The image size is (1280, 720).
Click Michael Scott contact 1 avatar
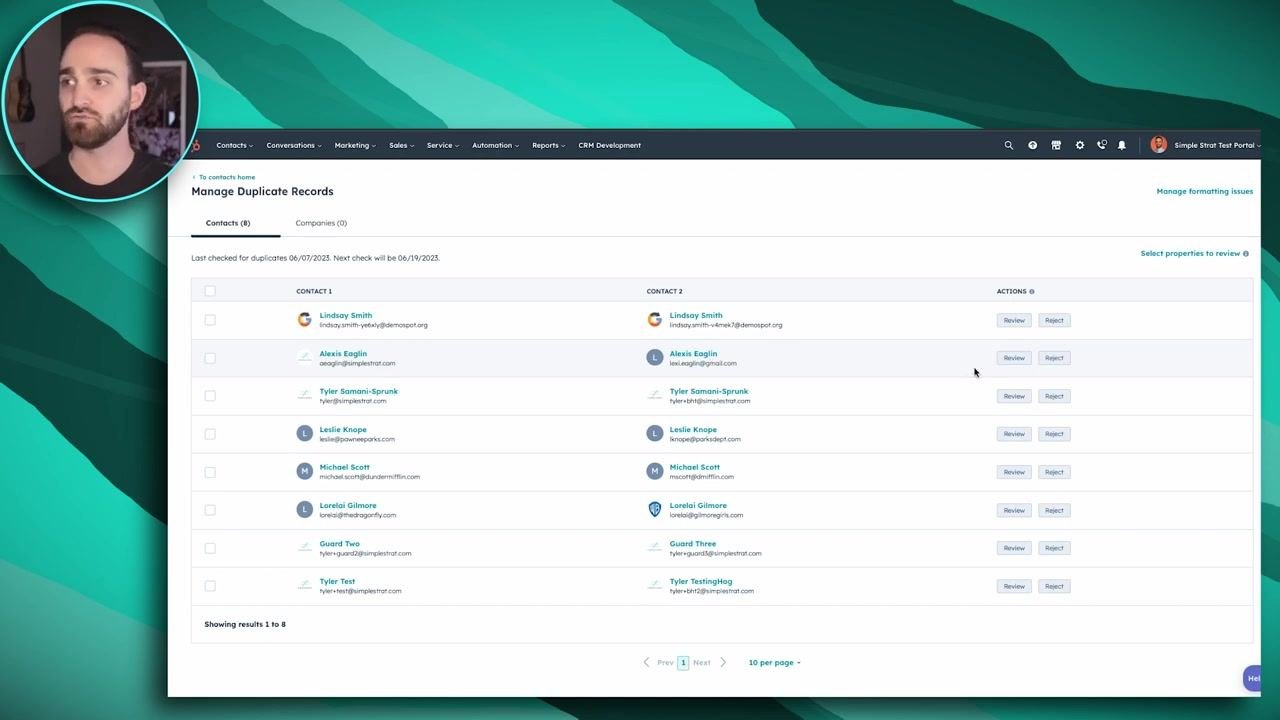tap(304, 472)
